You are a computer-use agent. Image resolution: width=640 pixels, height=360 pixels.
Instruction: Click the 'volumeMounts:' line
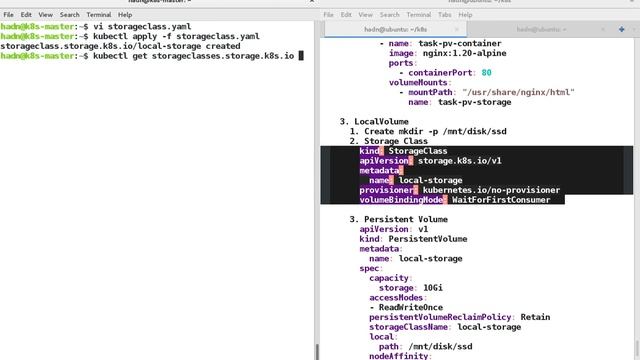[x=420, y=82]
